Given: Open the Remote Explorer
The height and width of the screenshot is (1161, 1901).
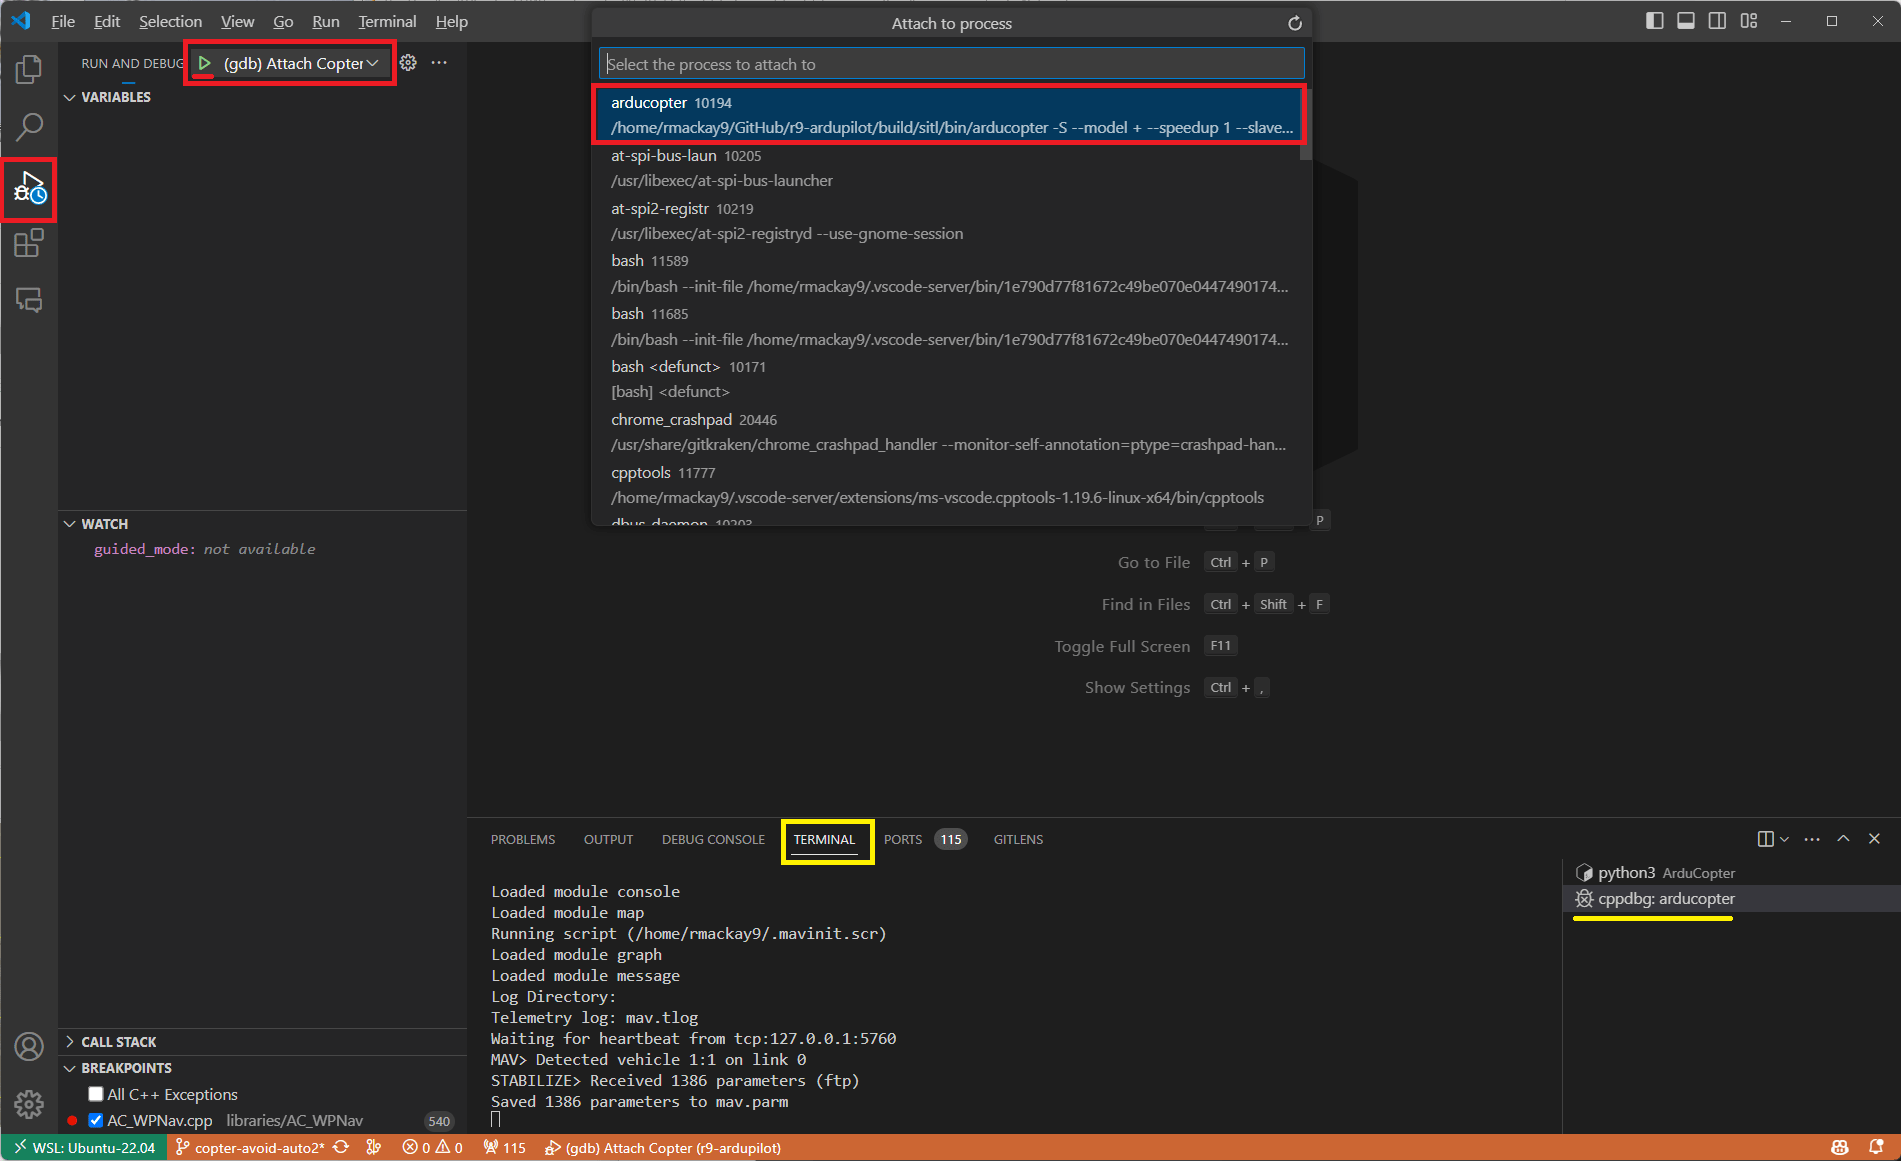Looking at the screenshot, I should tap(29, 299).
